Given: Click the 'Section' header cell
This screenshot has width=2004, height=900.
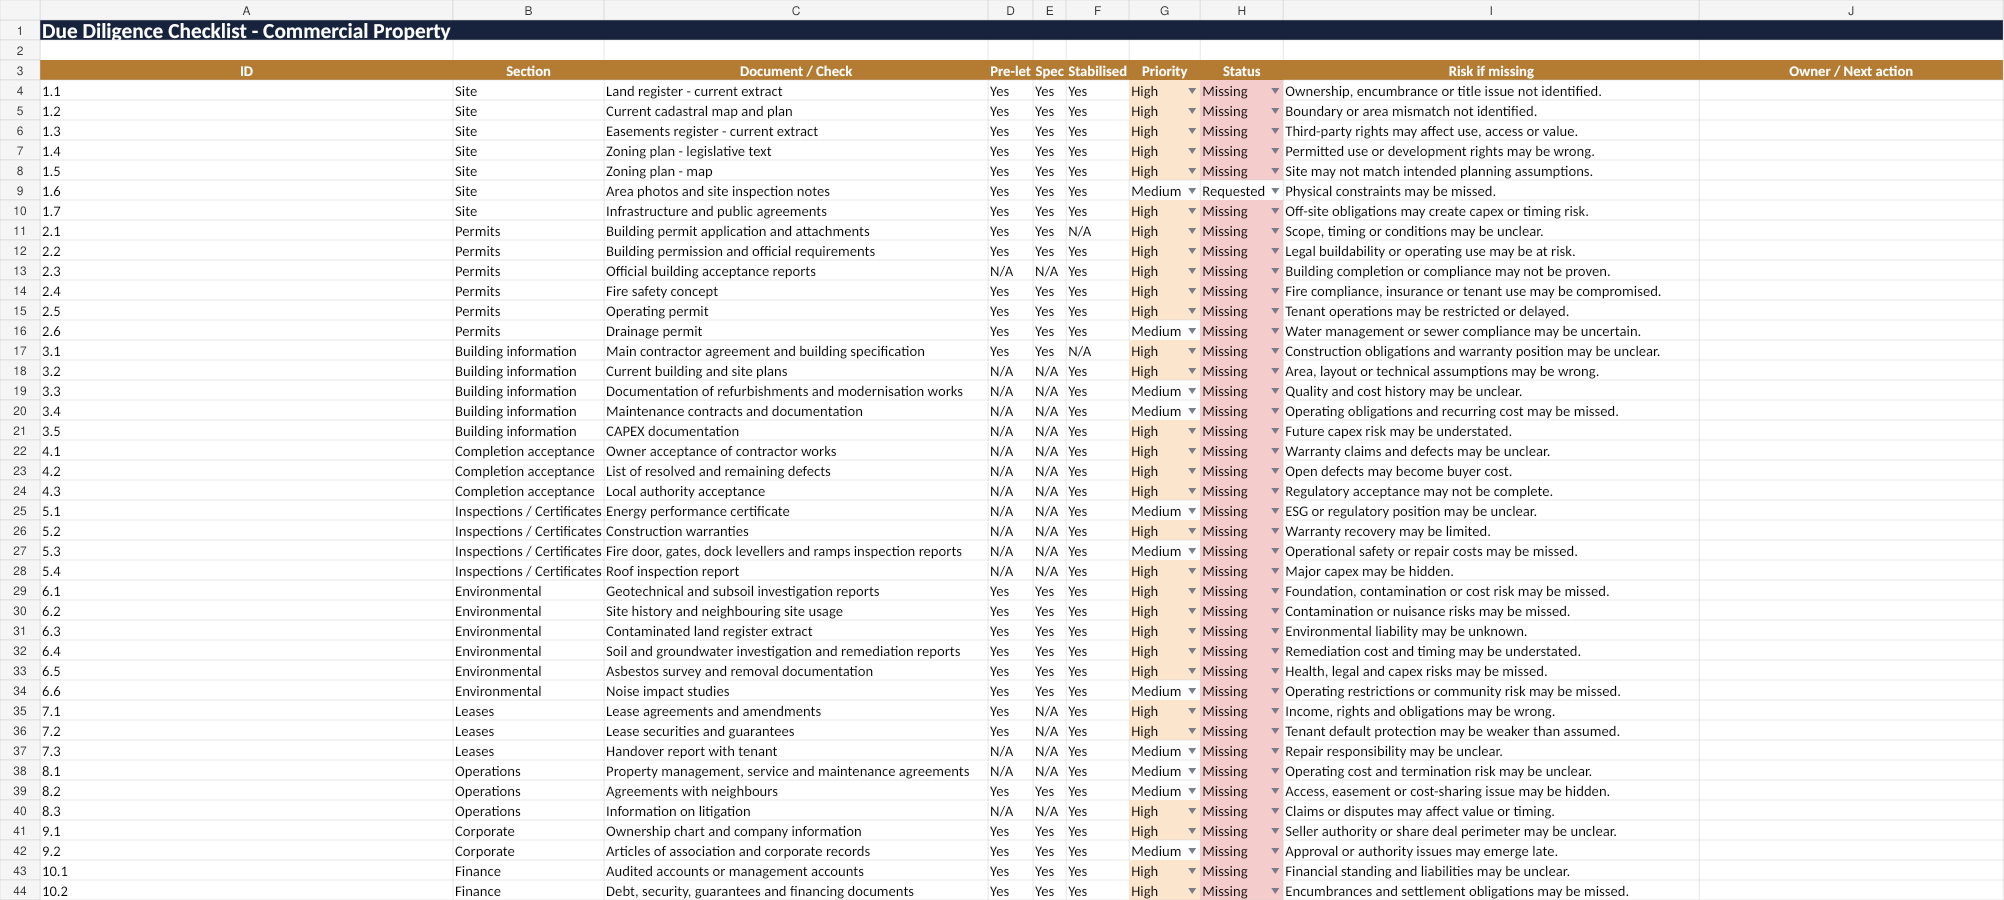Looking at the screenshot, I should point(528,71).
